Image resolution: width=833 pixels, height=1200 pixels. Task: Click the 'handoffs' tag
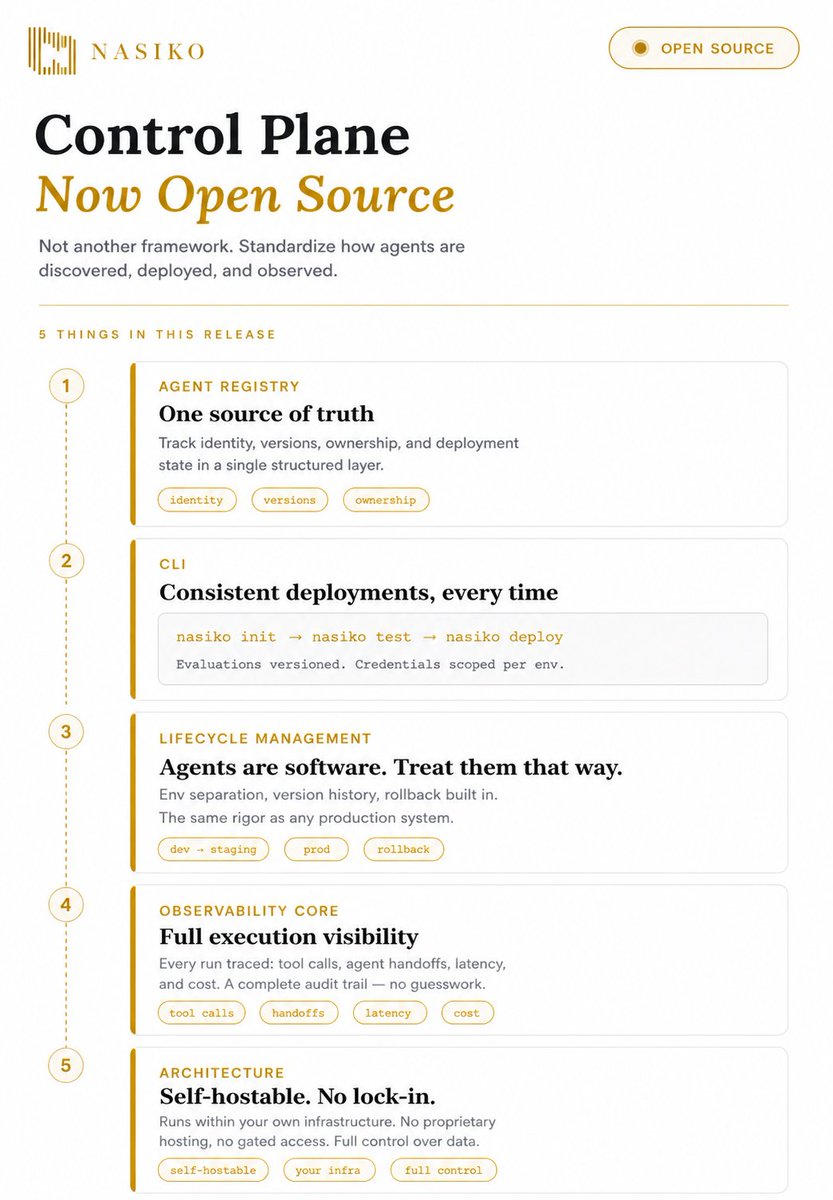coord(299,1013)
